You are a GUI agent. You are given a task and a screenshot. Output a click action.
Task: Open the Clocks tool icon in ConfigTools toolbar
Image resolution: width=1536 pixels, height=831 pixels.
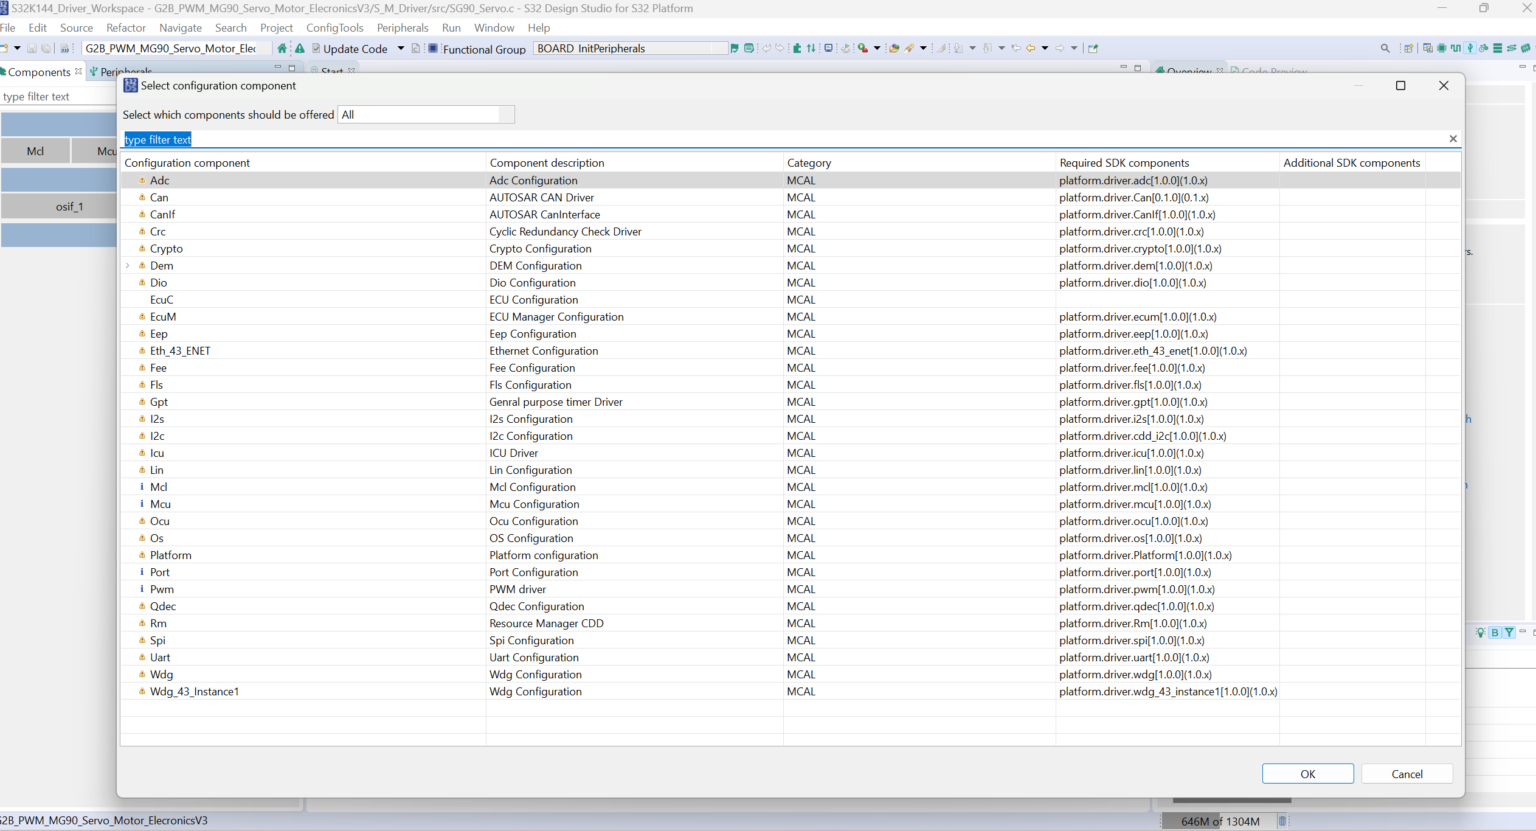pyautogui.click(x=1457, y=47)
